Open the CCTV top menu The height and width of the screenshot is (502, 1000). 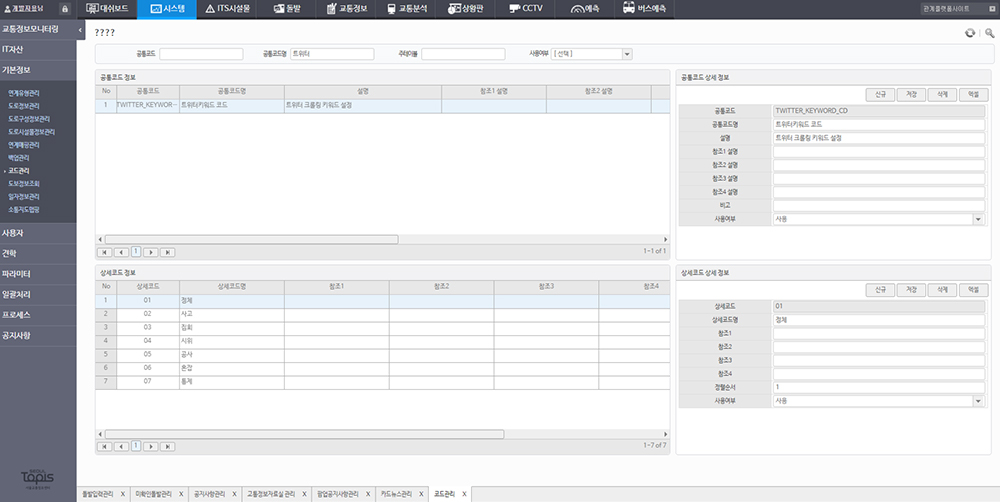point(526,8)
